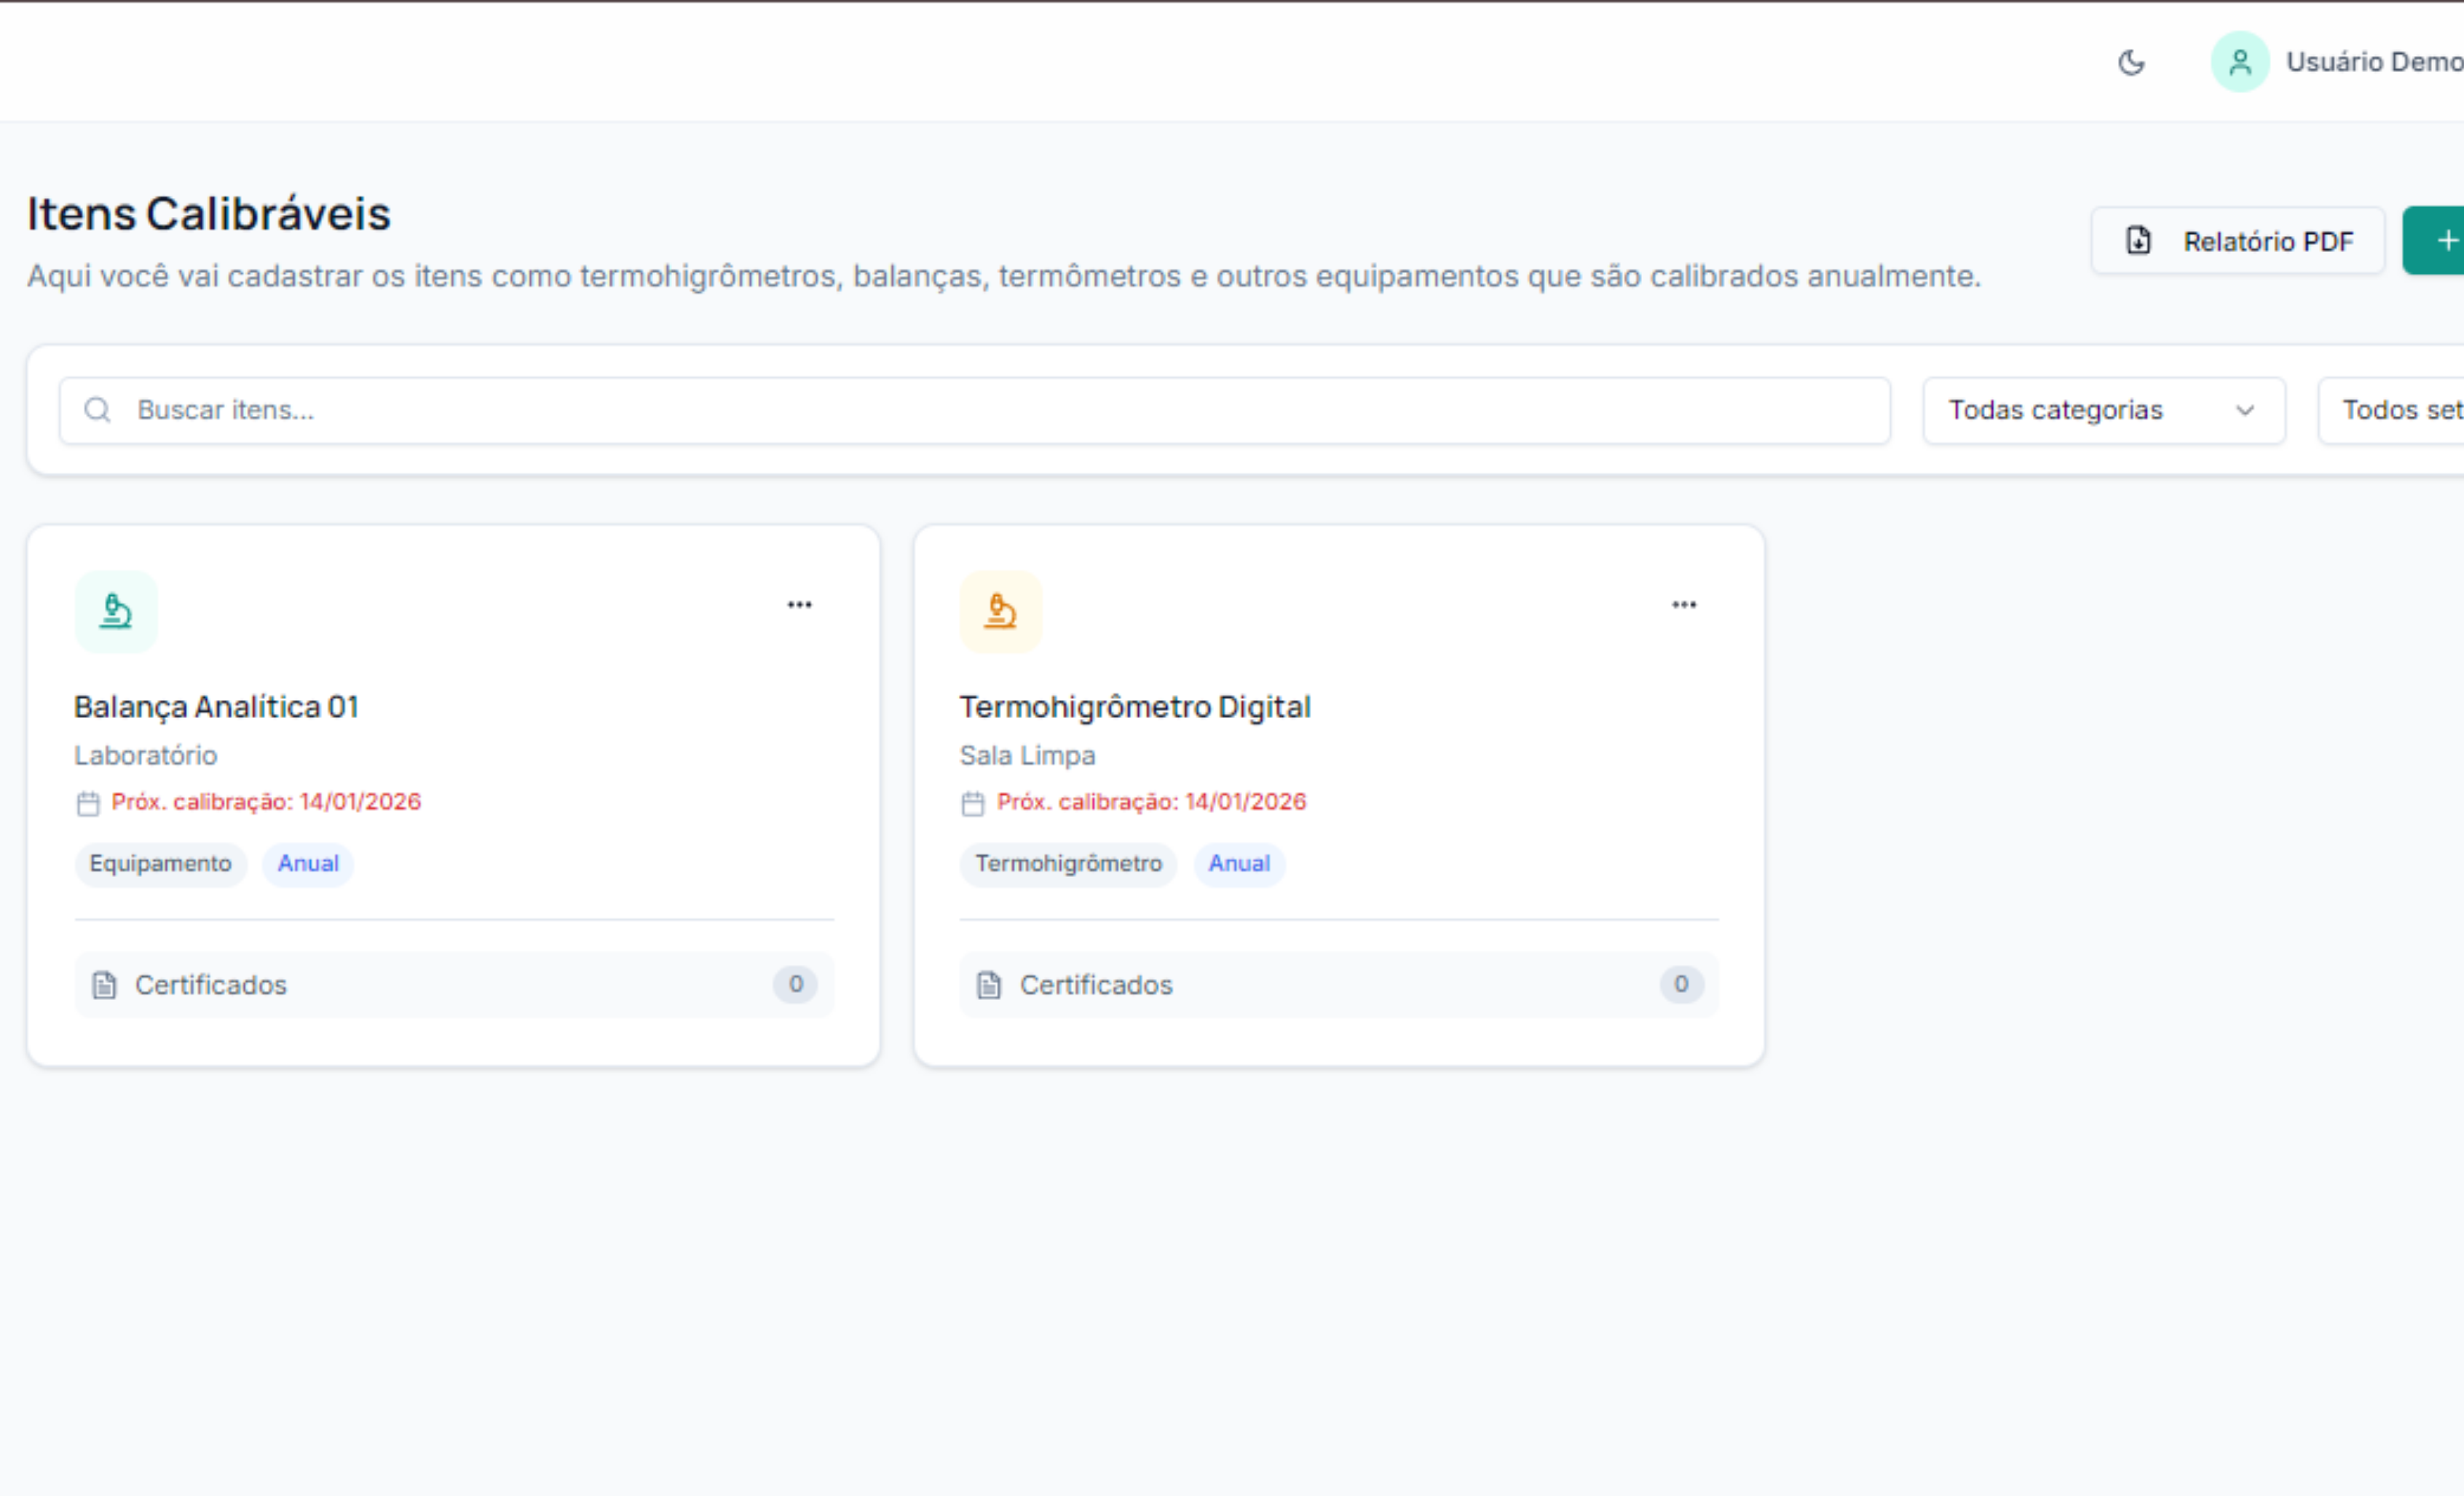The width and height of the screenshot is (2464, 1496).
Task: Click the green microscope icon on Balança card
Action: click(116, 611)
